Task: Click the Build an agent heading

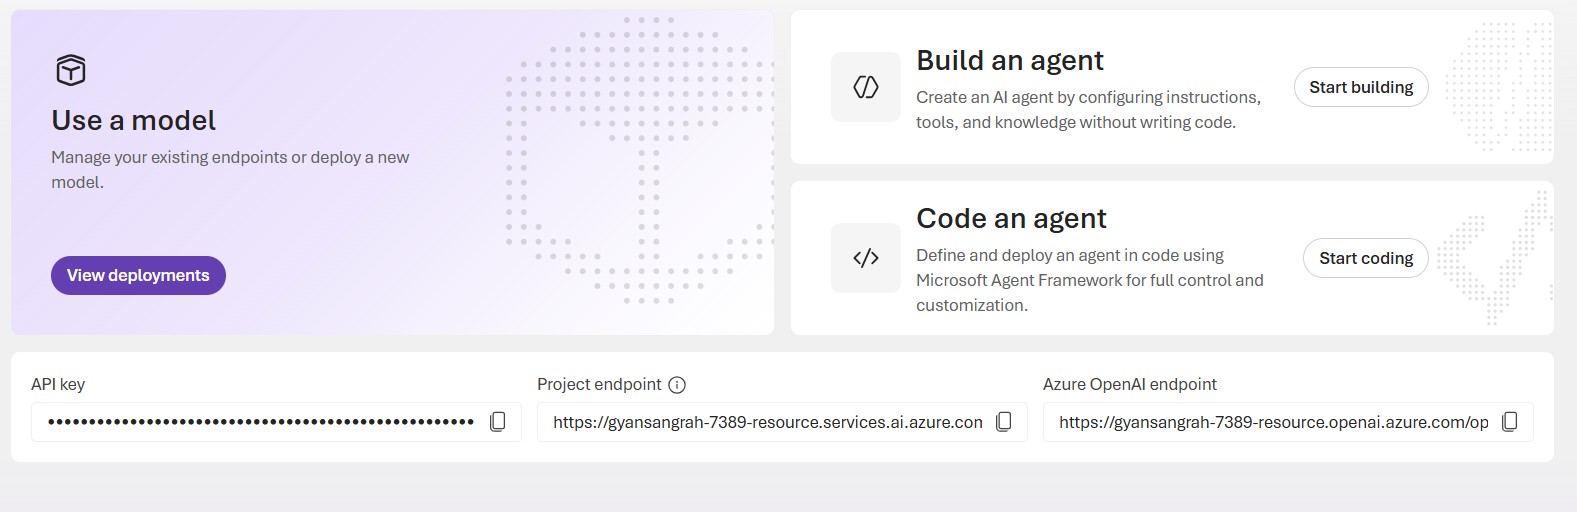Action: tap(1010, 61)
